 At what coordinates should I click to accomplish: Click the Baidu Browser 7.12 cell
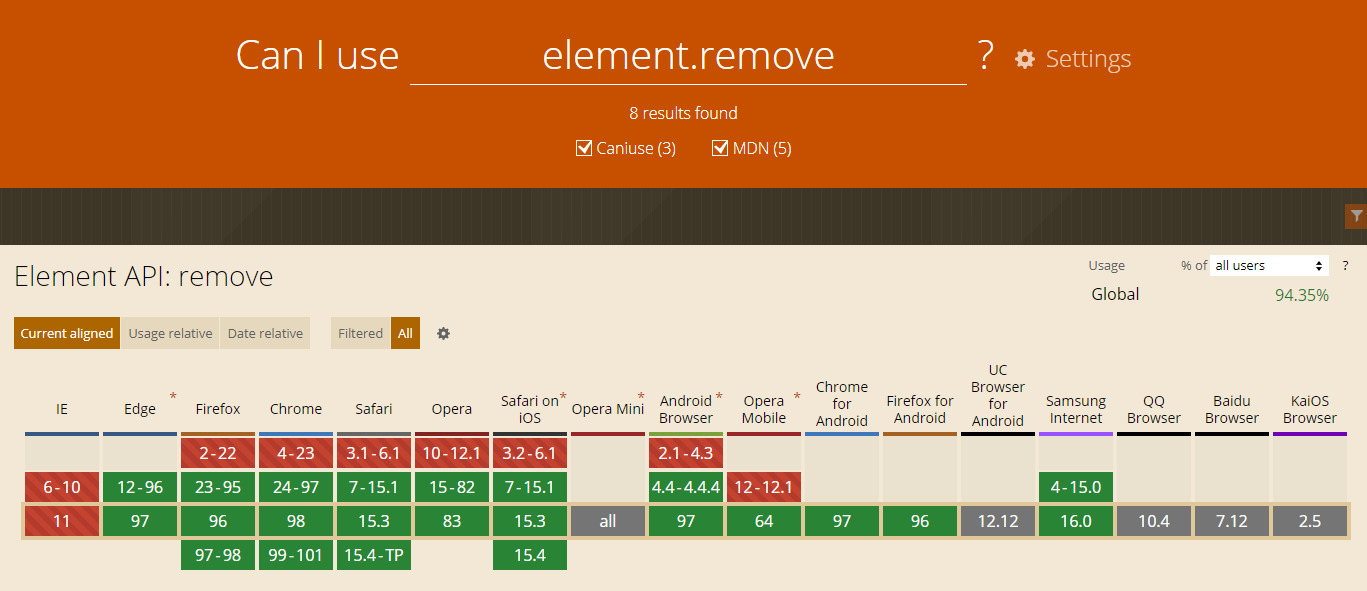(1232, 521)
